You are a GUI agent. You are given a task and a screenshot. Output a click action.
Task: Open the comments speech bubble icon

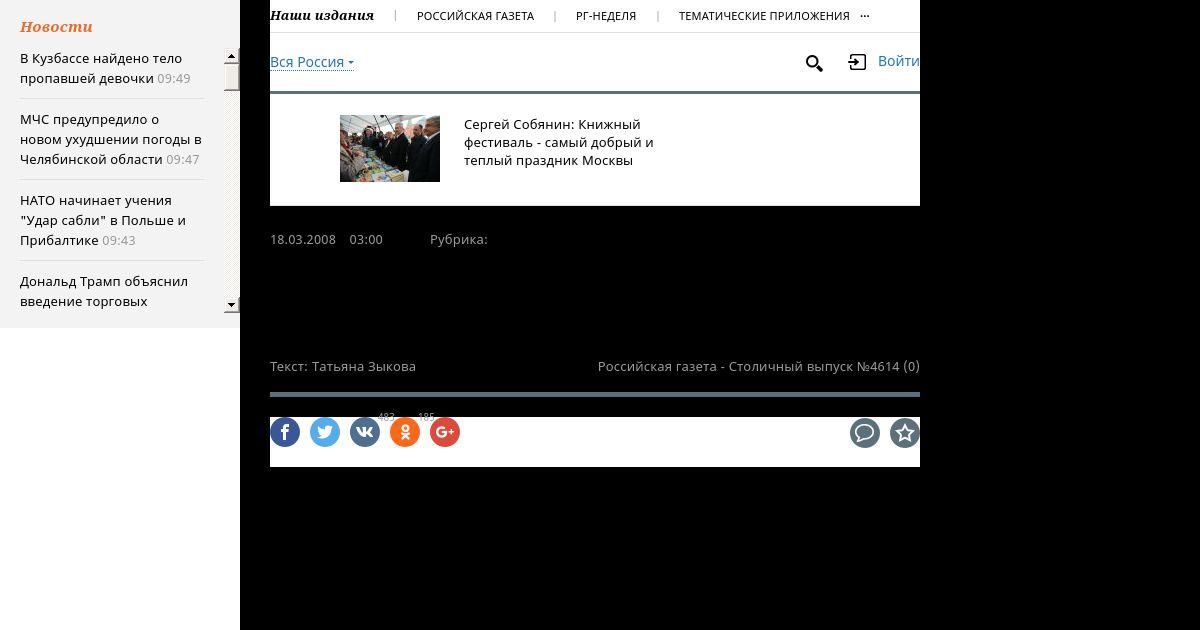[865, 433]
